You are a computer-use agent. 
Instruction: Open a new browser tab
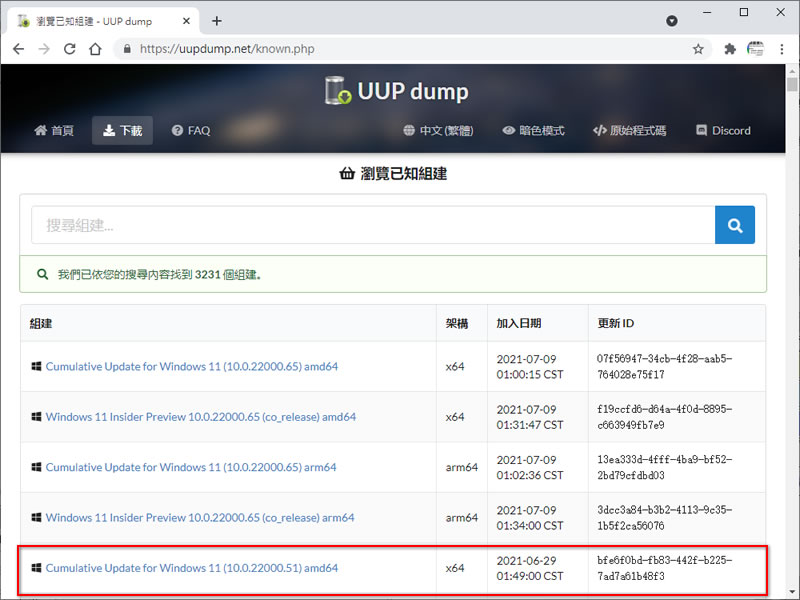217,21
